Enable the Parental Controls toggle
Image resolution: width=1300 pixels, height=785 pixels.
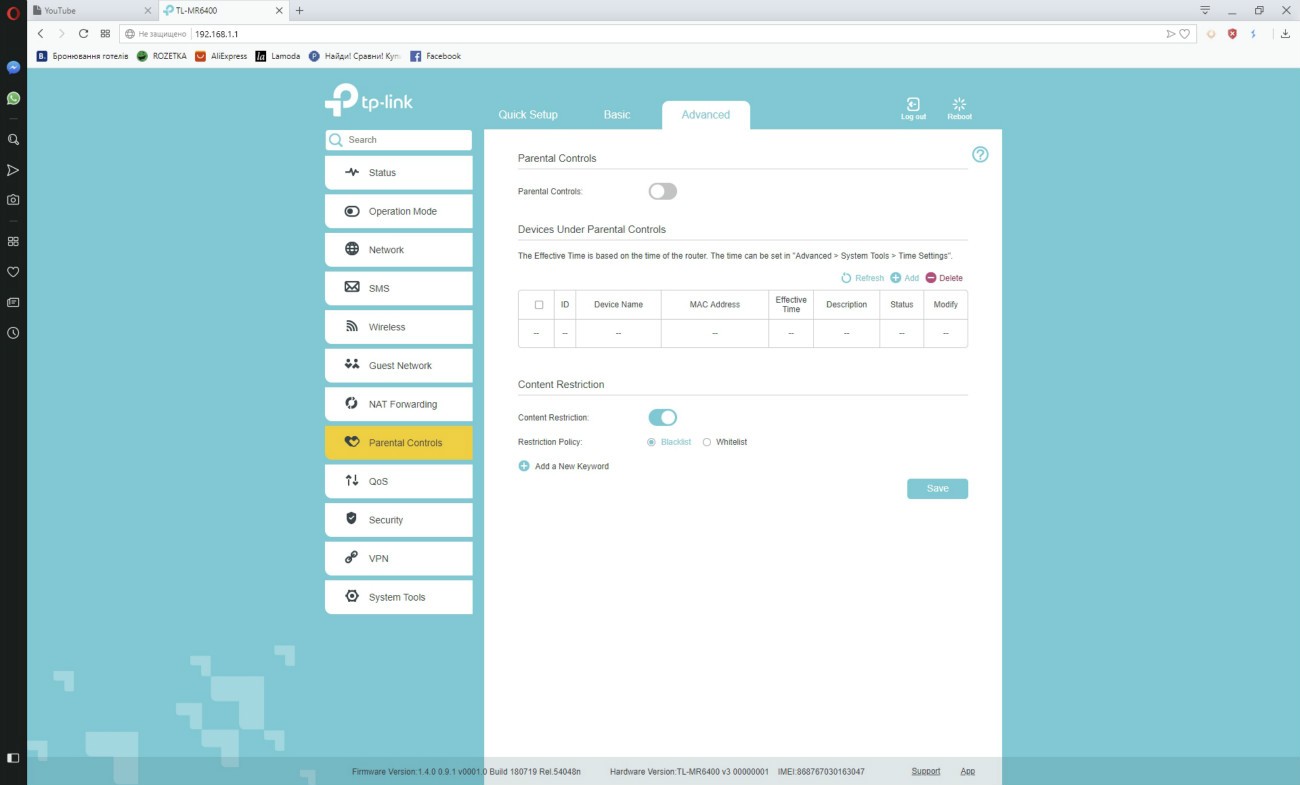(x=662, y=191)
